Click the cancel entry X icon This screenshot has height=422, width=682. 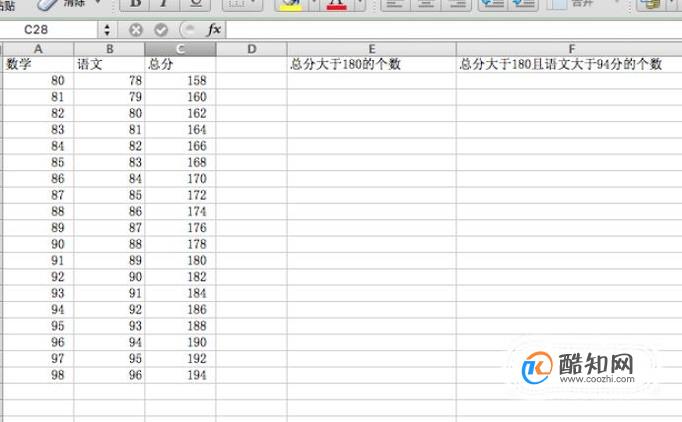click(136, 30)
